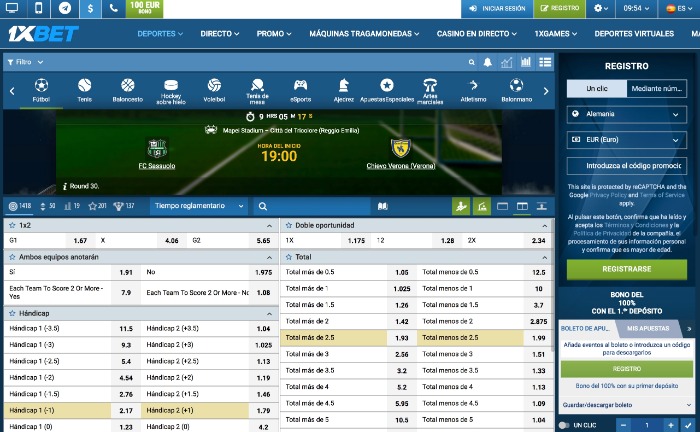Click the search magnifier in filter bar
The height and width of the screenshot is (432, 700).
471,62
